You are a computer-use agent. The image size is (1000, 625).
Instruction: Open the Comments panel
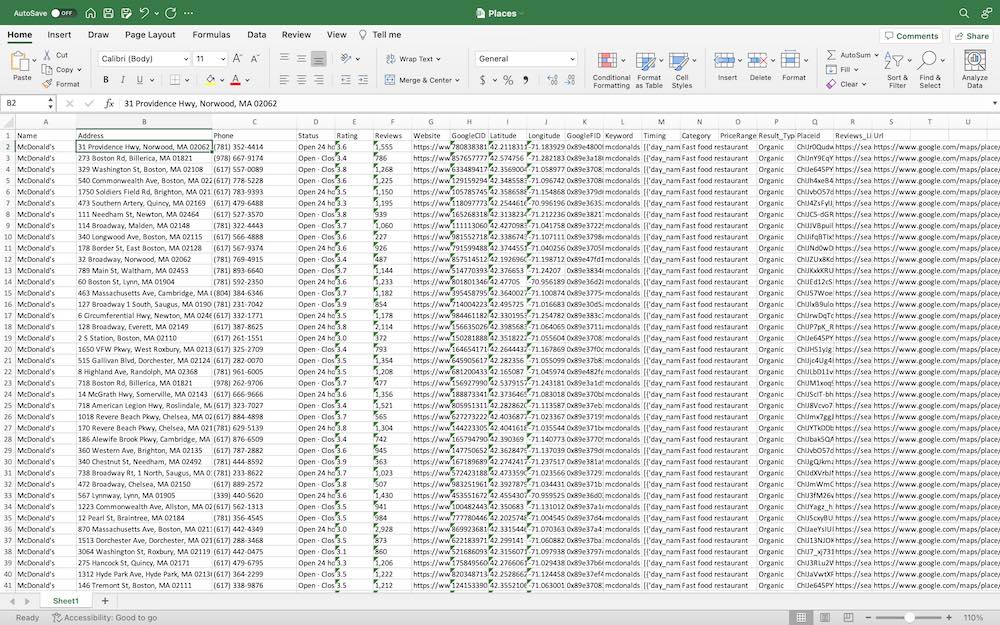[913, 35]
